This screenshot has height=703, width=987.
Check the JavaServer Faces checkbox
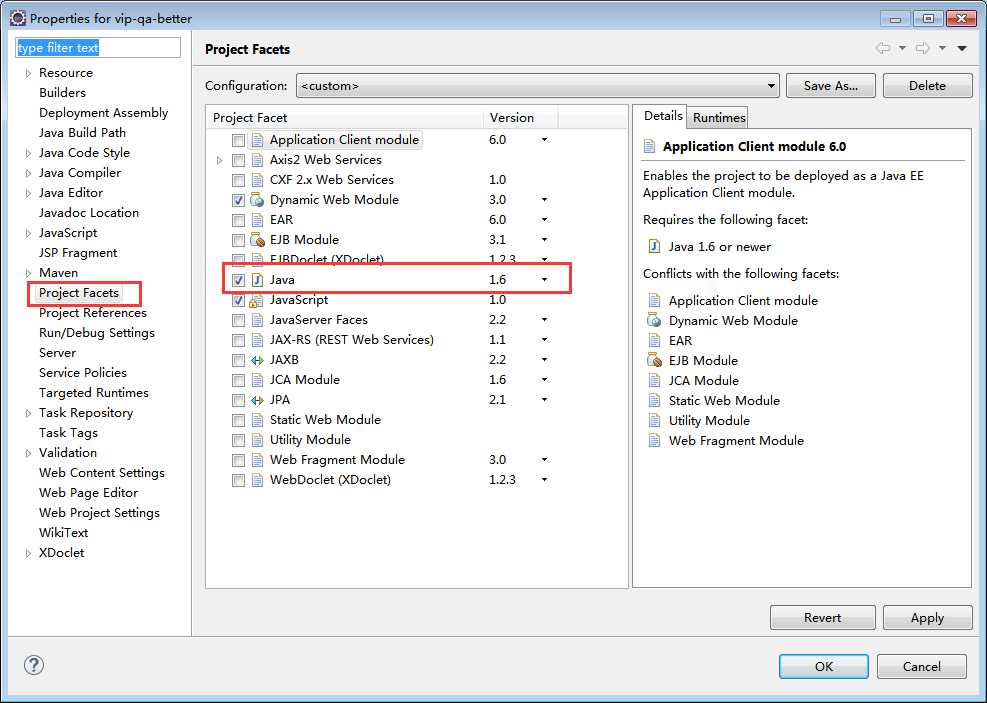click(238, 320)
